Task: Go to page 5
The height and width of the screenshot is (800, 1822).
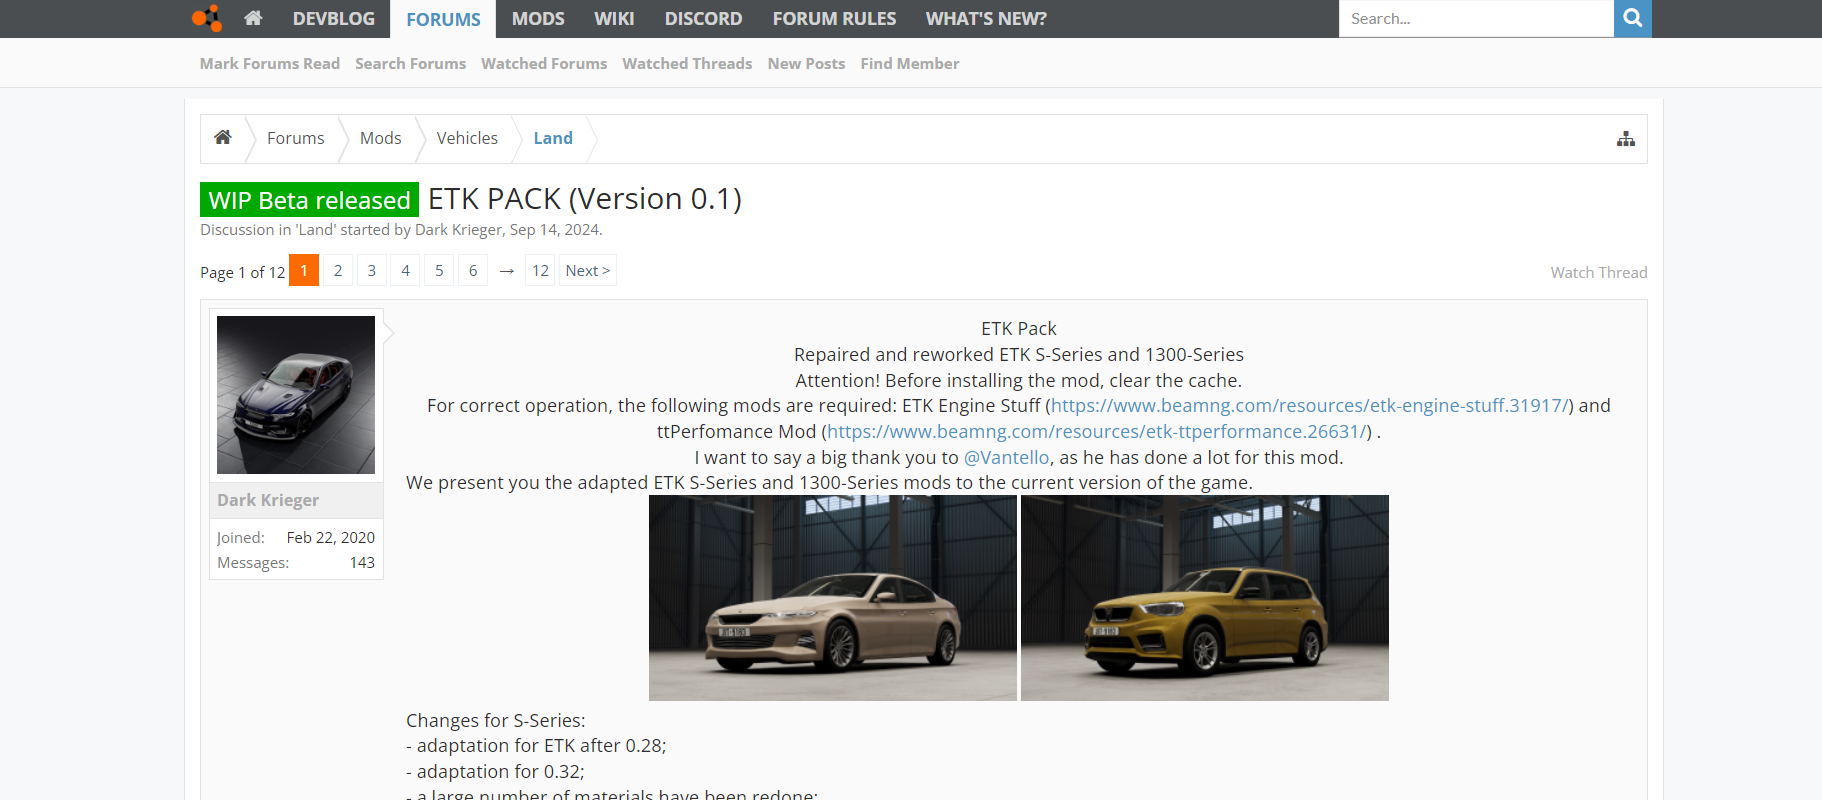Action: coord(439,270)
